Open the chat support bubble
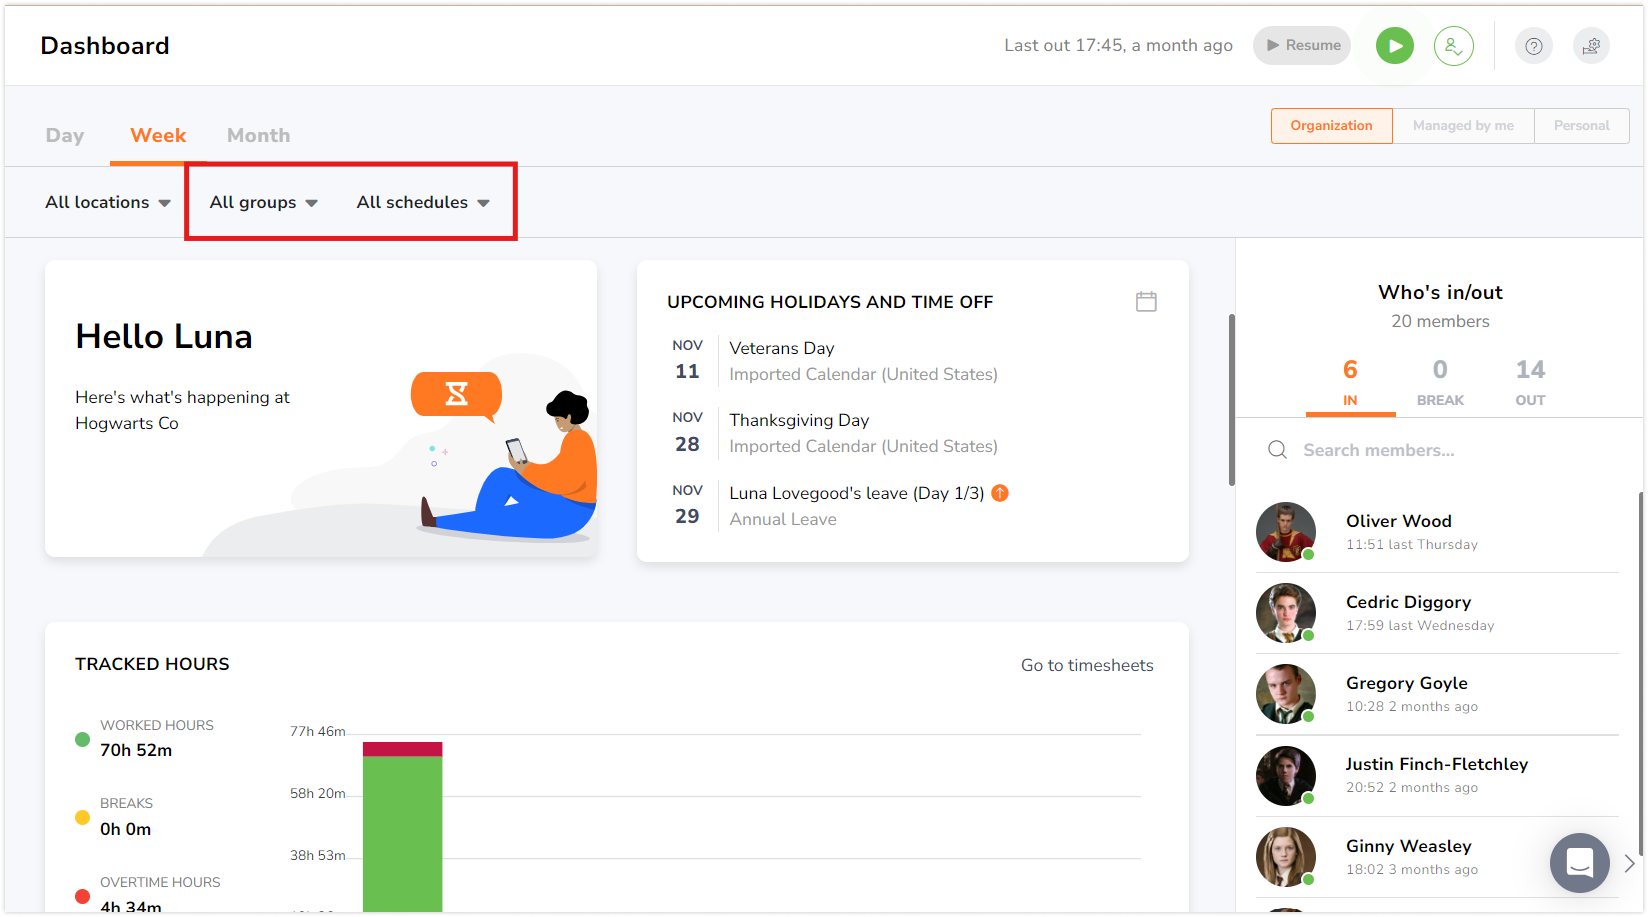This screenshot has height=917, width=1648. [1579, 862]
